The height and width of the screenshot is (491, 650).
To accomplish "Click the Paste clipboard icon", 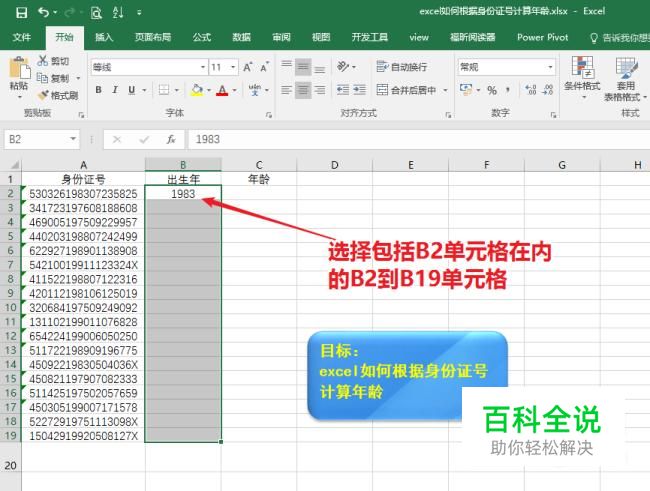I will pyautogui.click(x=19, y=68).
